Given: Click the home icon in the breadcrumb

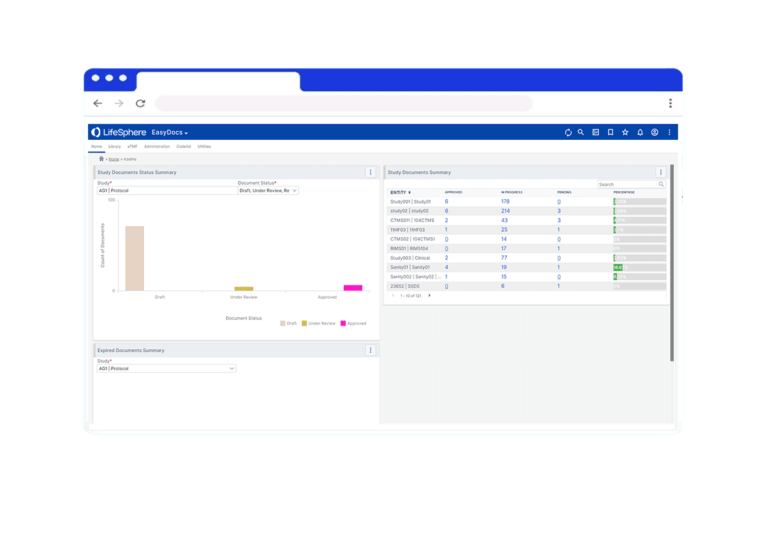Looking at the screenshot, I should coord(101,159).
